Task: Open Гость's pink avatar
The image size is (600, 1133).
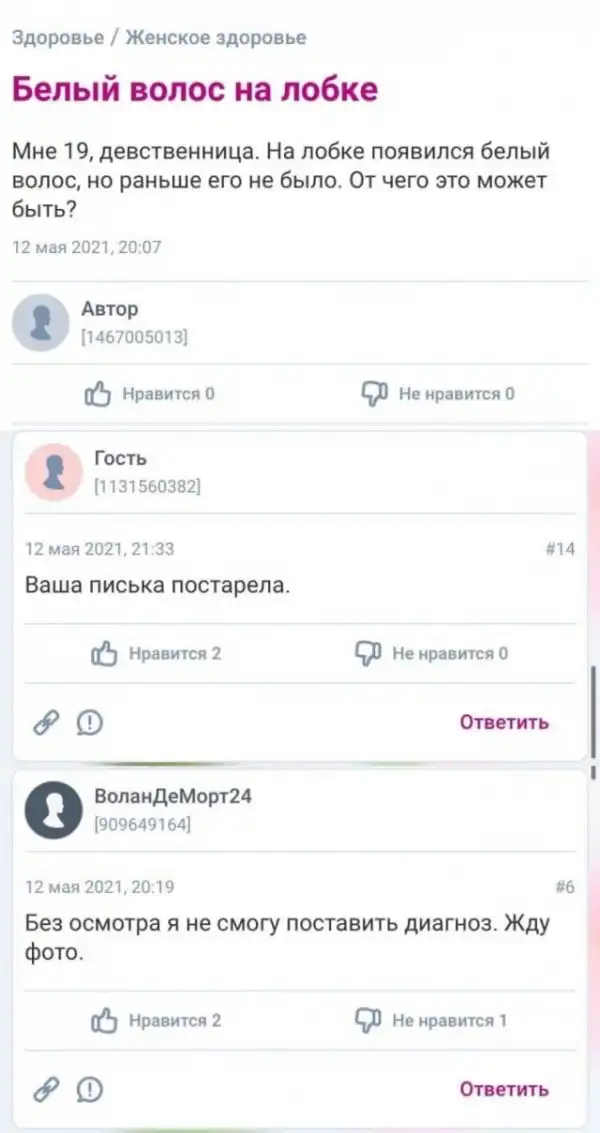Action: 53,473
